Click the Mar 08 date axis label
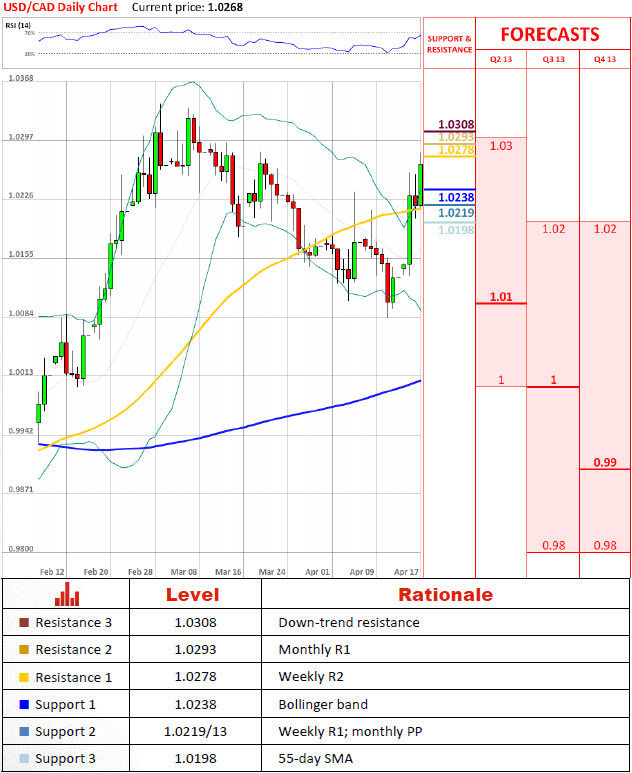The width and height of the screenshot is (632, 773). click(184, 572)
